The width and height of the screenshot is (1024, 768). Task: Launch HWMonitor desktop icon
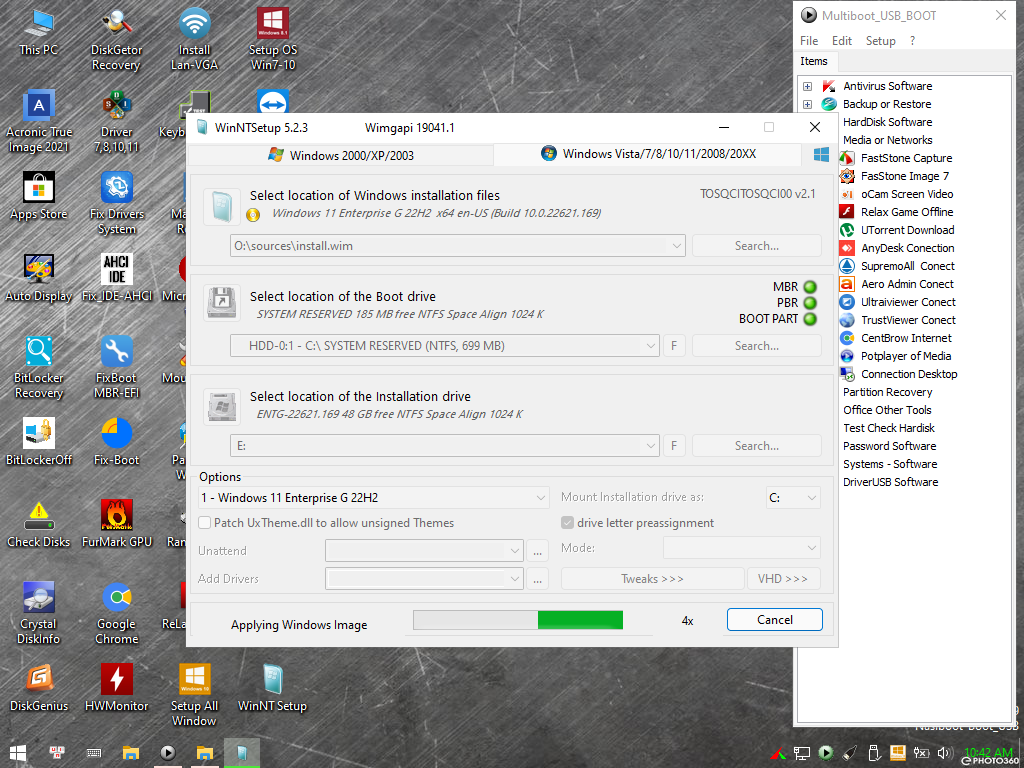click(116, 688)
